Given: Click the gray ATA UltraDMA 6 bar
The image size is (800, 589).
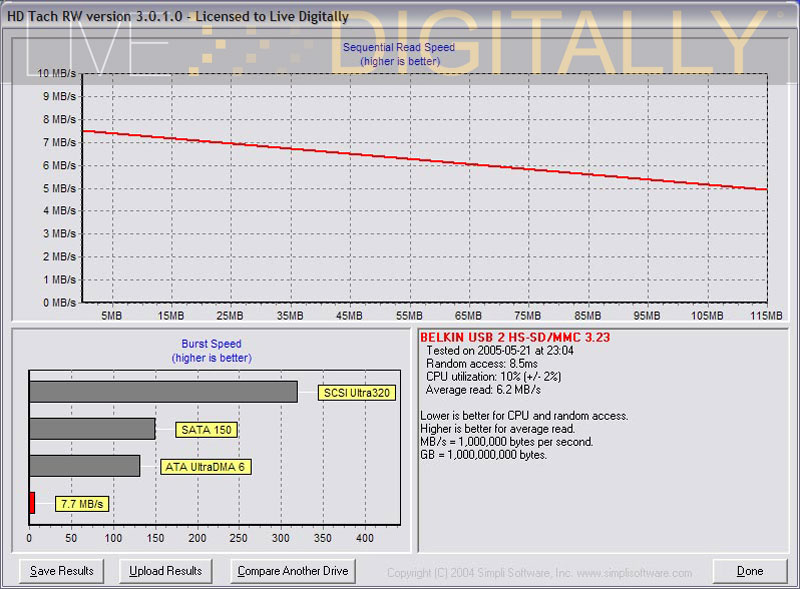Looking at the screenshot, I should point(84,465).
